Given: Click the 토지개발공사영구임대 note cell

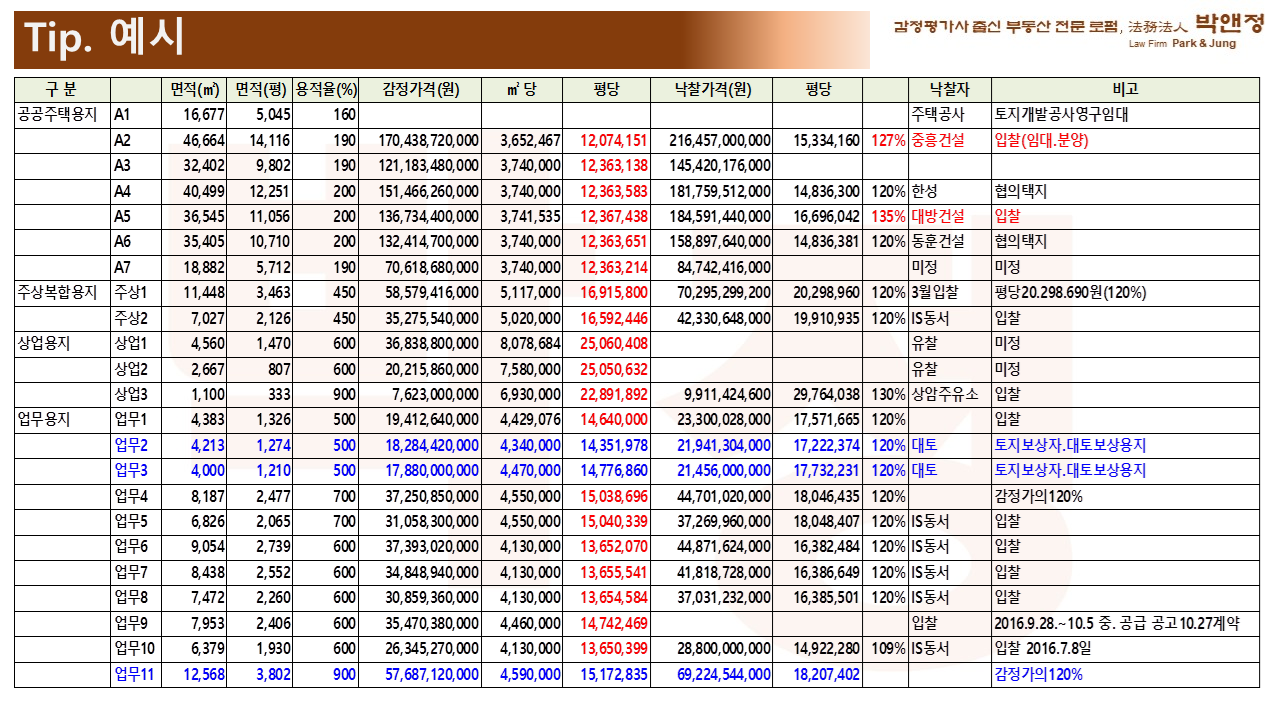Looking at the screenshot, I should (x=1067, y=114).
